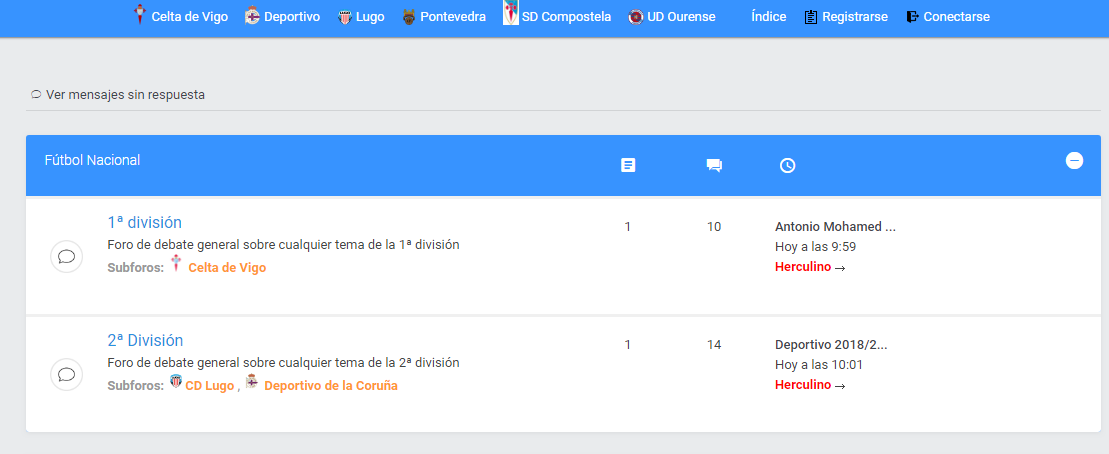This screenshot has width=1109, height=454.
Task: Open the Registrarse menu item
Action: [855, 16]
